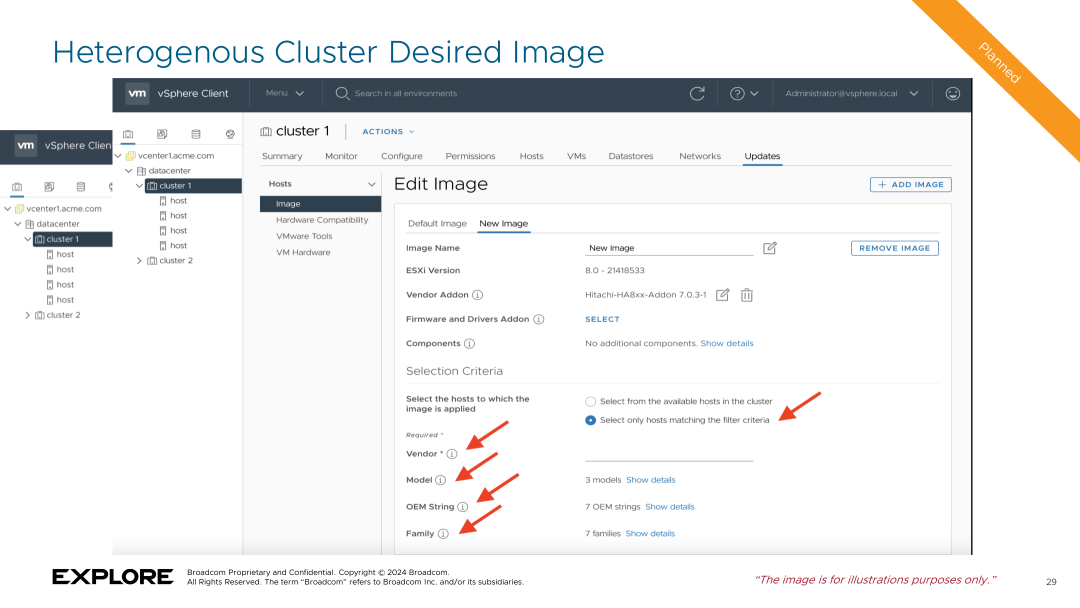Collapse the Hosts section in the Updates sidebar
The width and height of the screenshot is (1080, 608).
[x=371, y=185]
